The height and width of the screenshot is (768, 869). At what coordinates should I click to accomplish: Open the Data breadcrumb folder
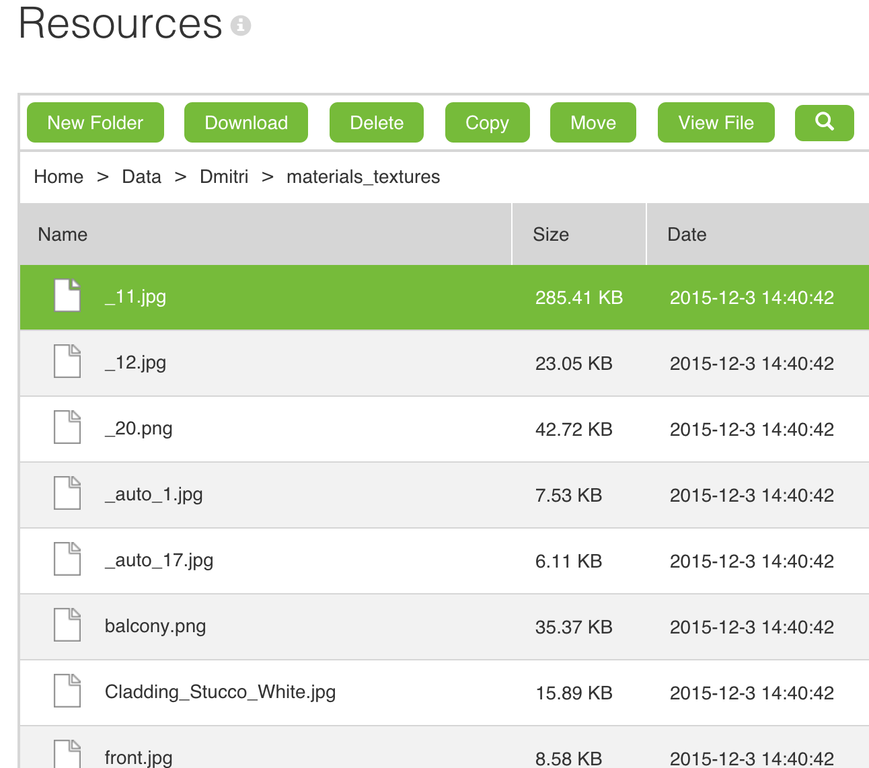click(141, 177)
